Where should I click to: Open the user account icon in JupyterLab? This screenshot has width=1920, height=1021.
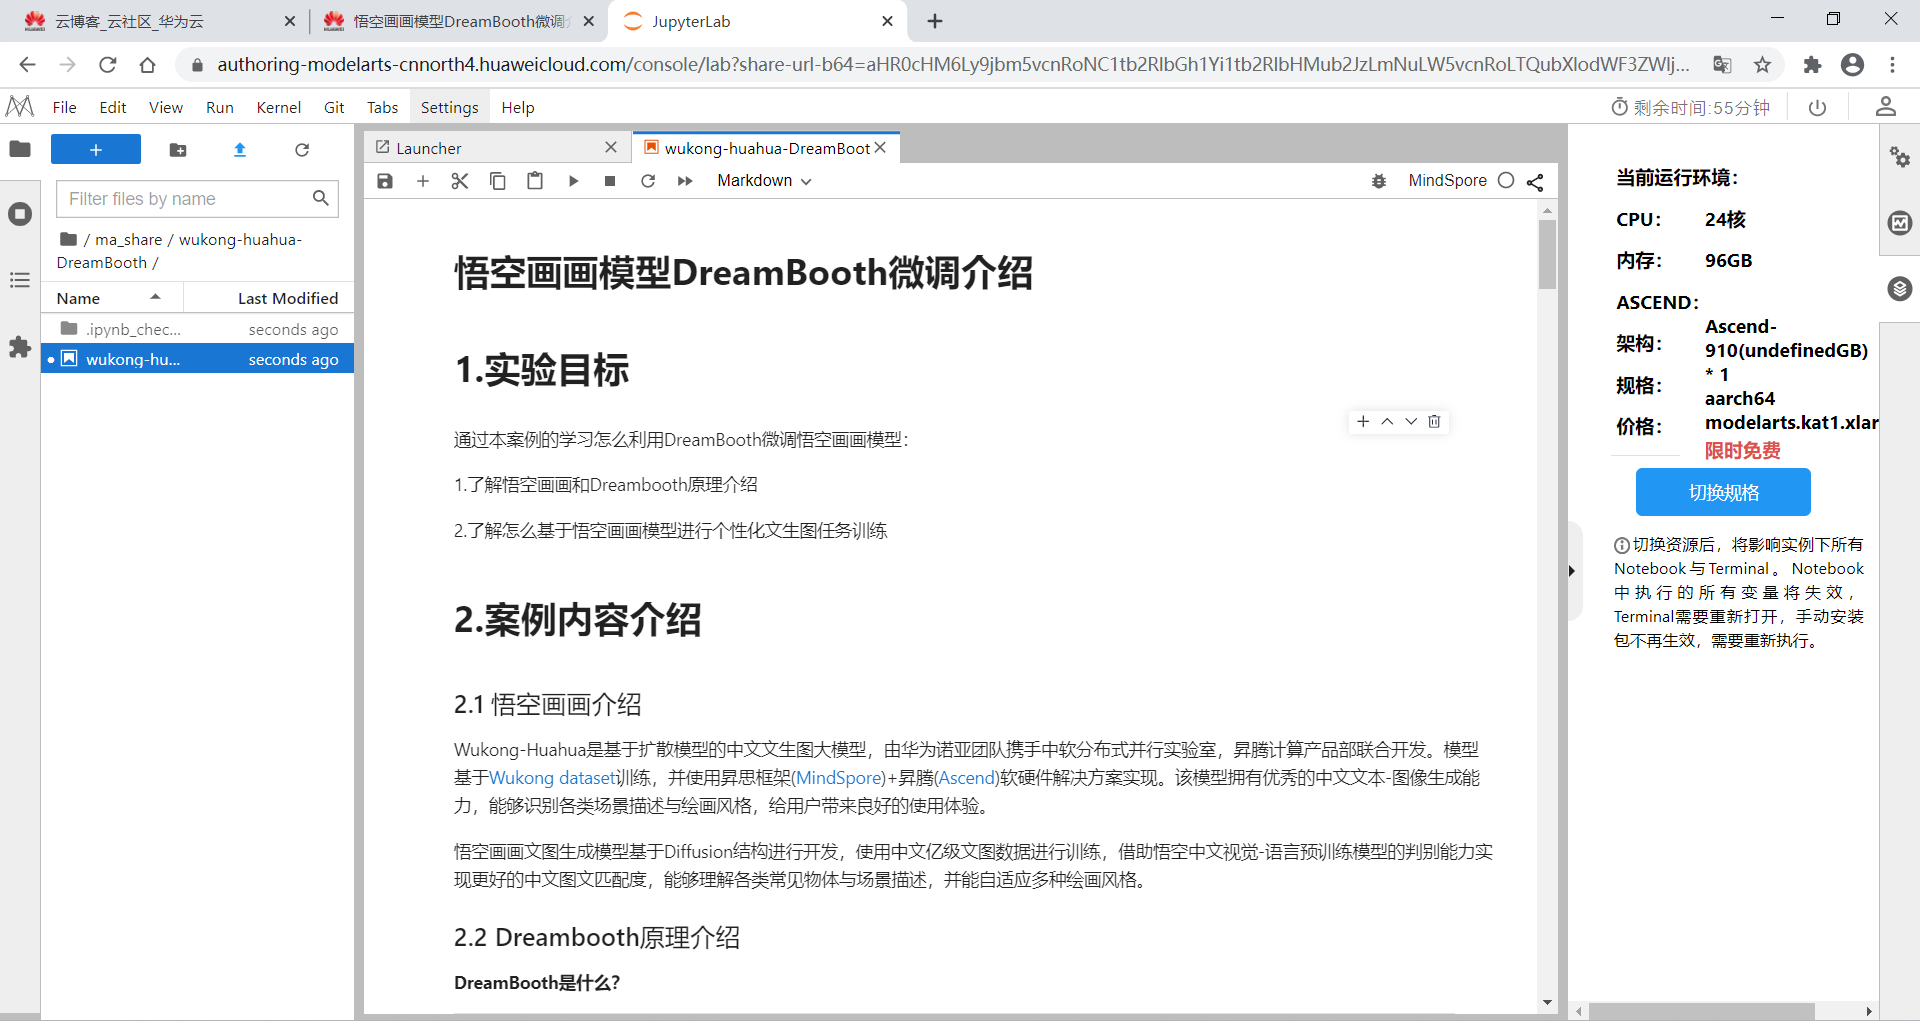click(x=1886, y=107)
